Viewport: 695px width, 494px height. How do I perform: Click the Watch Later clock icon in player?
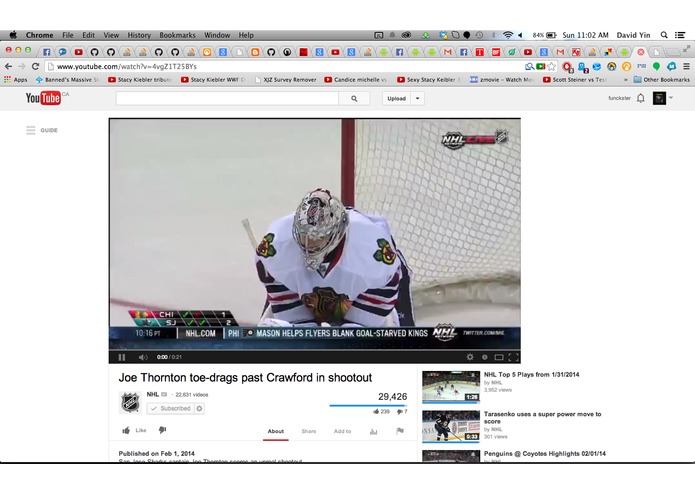click(484, 357)
